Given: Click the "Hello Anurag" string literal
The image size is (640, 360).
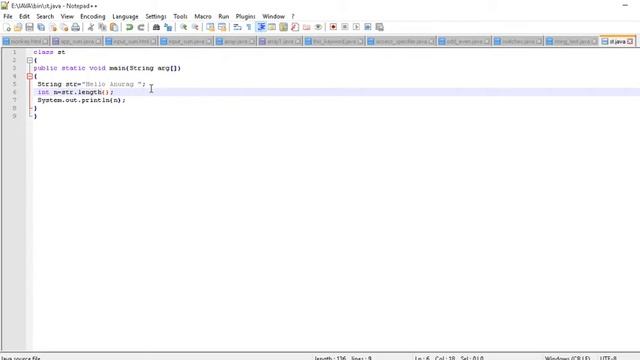Looking at the screenshot, I should click(112, 84).
